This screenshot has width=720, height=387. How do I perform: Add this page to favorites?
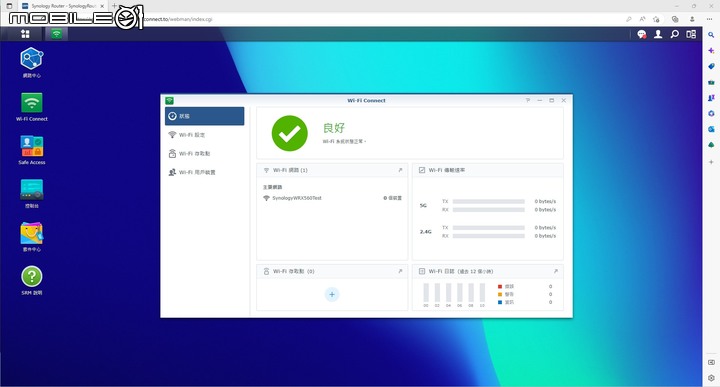click(x=656, y=19)
